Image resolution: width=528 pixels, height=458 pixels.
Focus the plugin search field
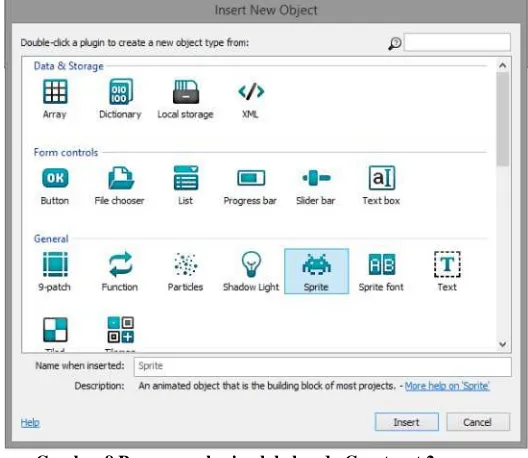click(457, 42)
